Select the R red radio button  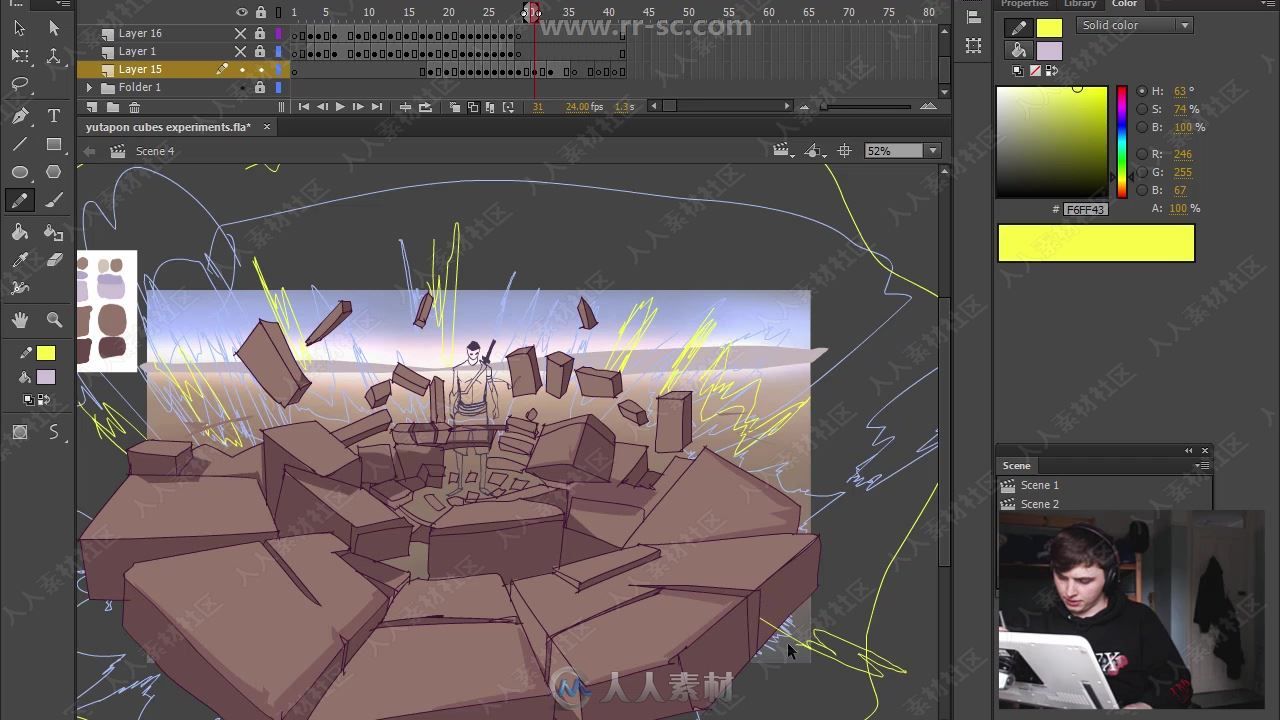coord(1142,154)
